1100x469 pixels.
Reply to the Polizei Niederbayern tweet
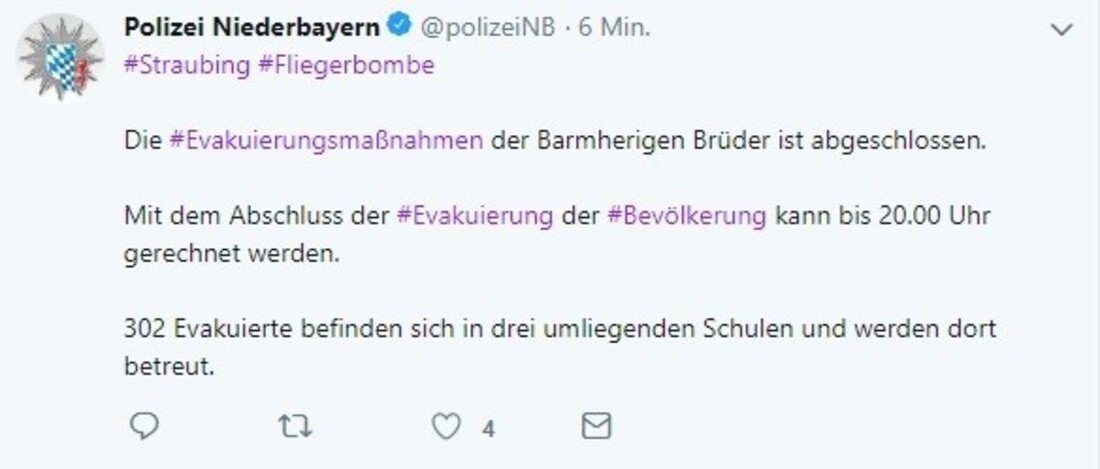pos(145,427)
